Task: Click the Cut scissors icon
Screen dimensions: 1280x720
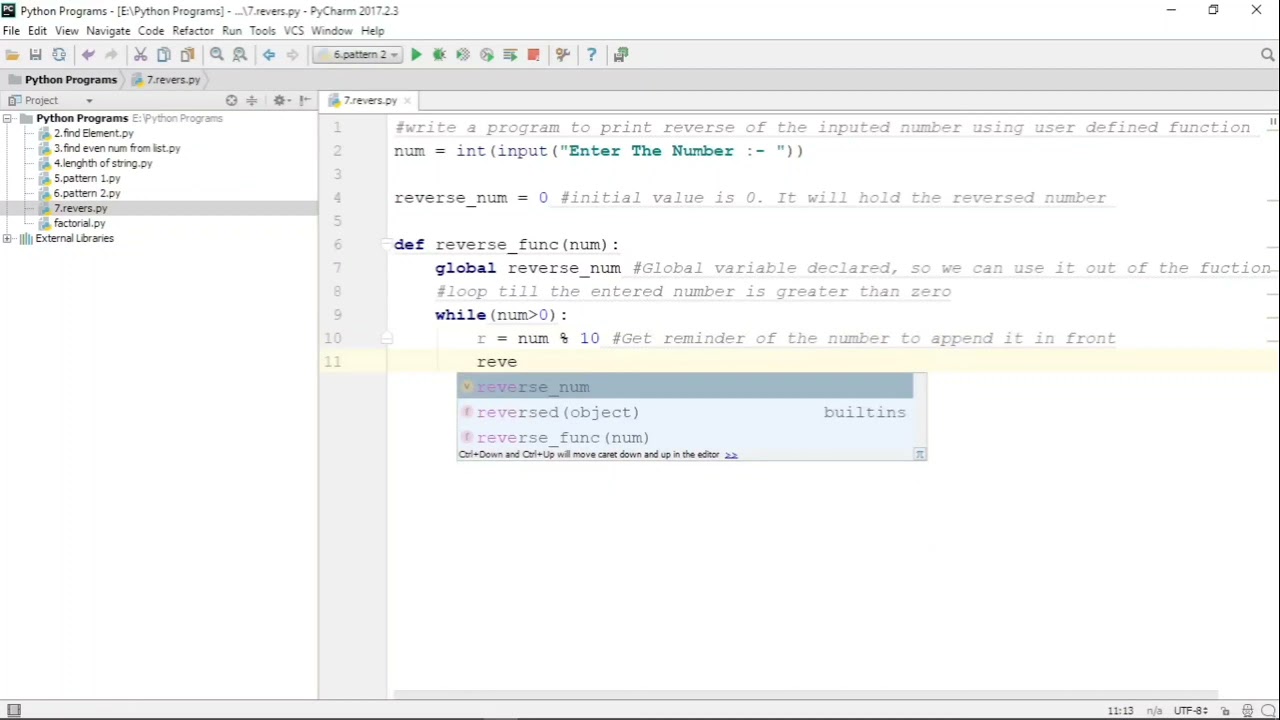Action: point(141,55)
